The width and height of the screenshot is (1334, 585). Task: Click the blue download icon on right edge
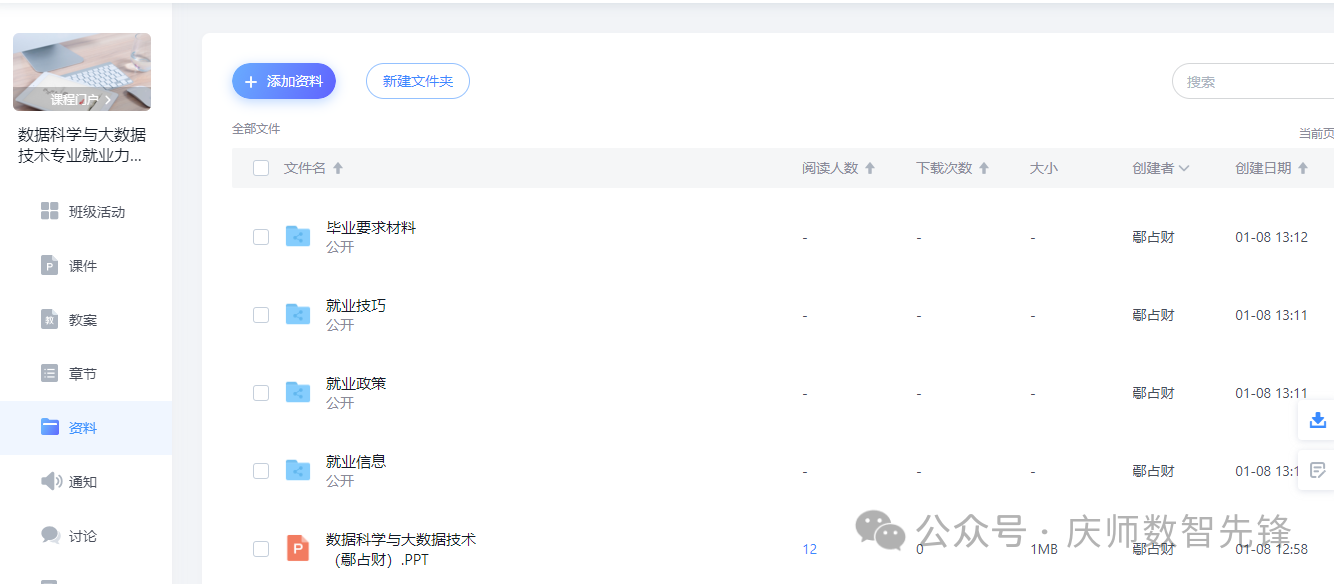tap(1317, 420)
